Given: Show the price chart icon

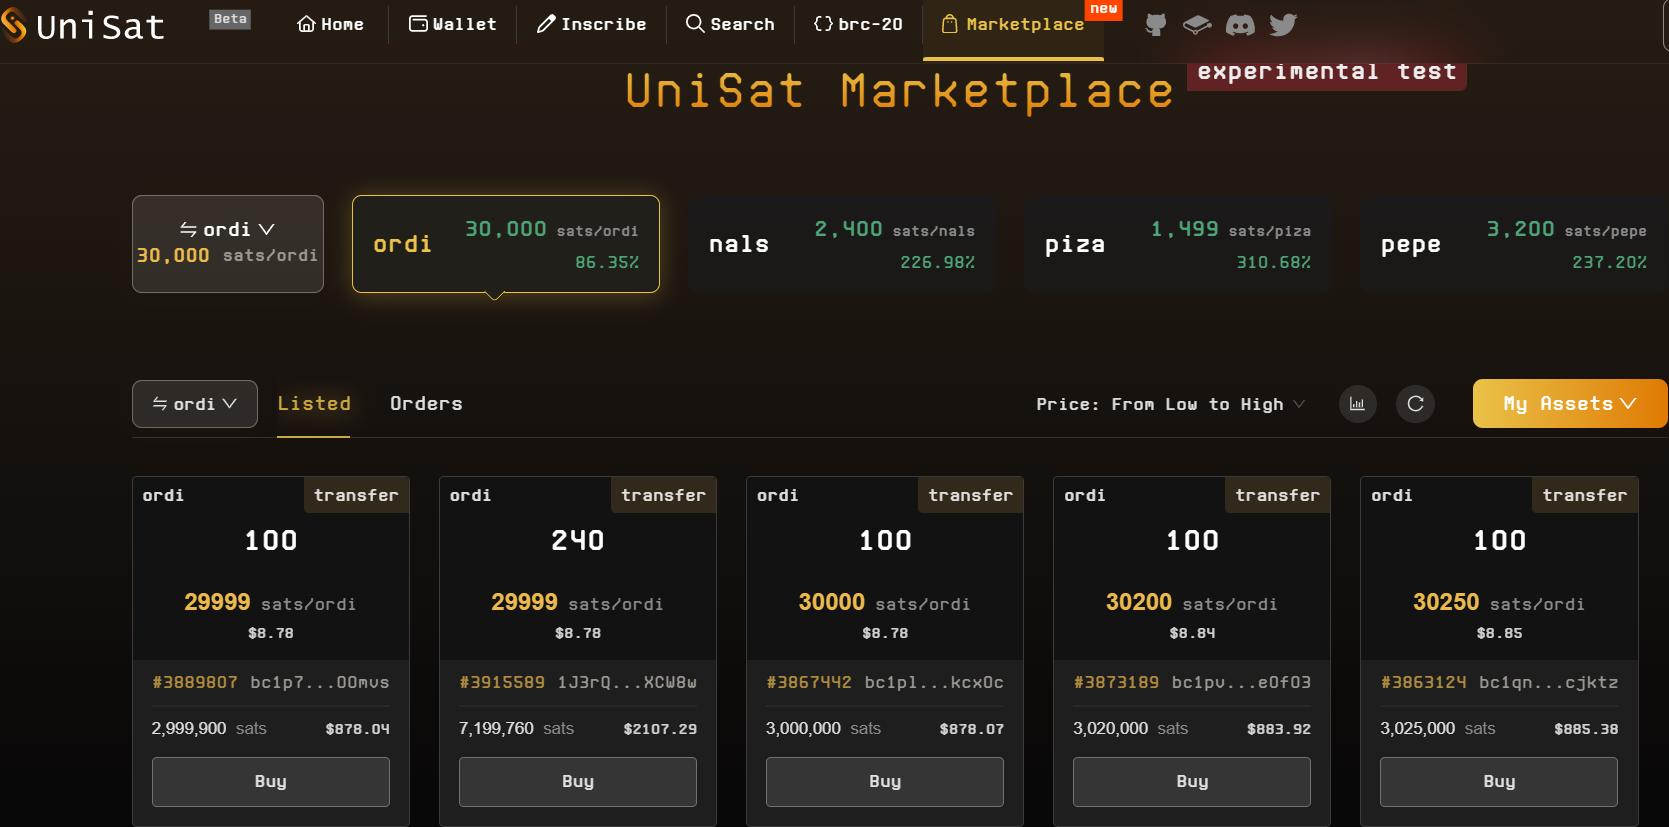Looking at the screenshot, I should 1357,404.
